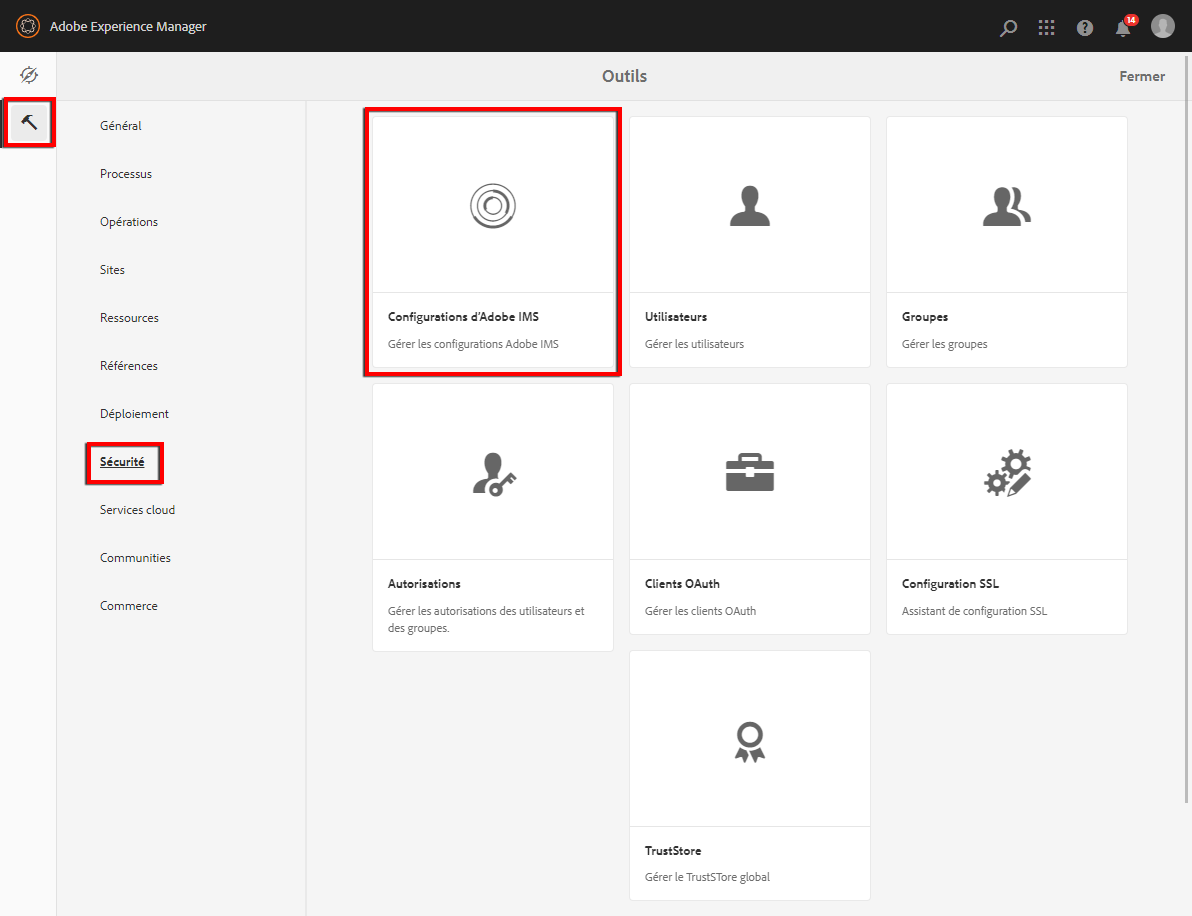Open the Clients OAuth card title
Screen dimensions: 1192x916
coord(682,583)
